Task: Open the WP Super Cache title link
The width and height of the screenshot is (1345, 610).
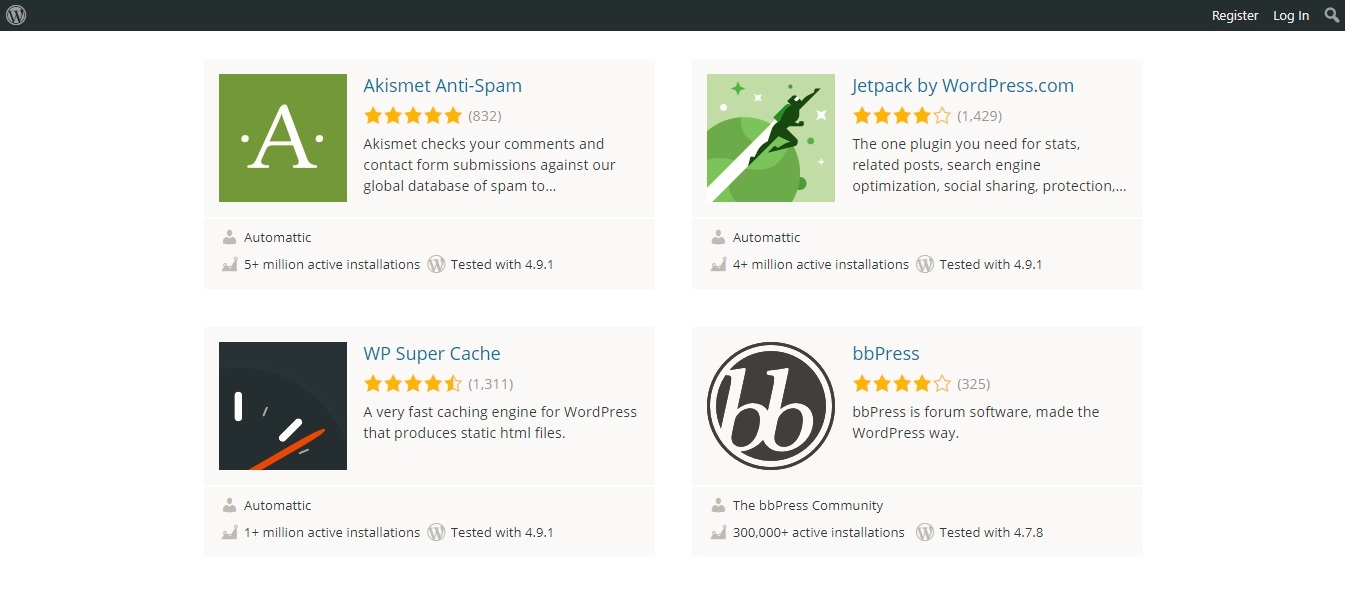Action: pos(432,354)
